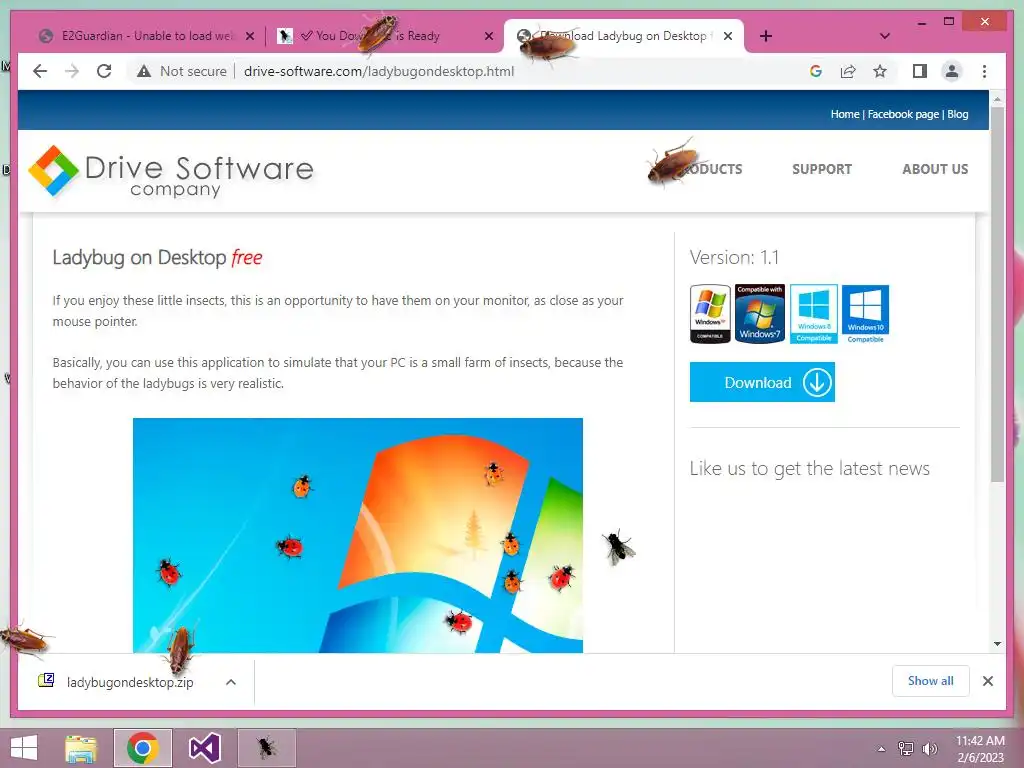Click the fly application taskbar icon
Viewport: 1024px width, 768px height.
click(266, 748)
